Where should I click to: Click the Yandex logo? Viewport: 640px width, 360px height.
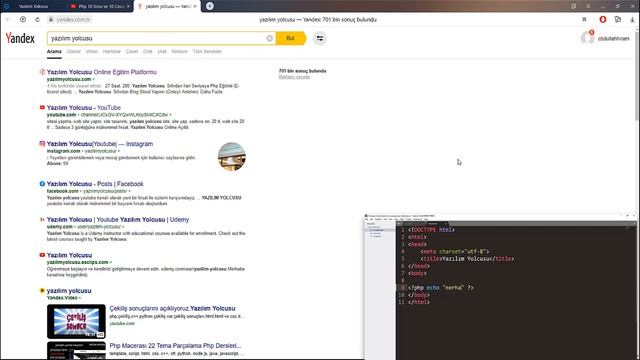pyautogui.click(x=20, y=38)
